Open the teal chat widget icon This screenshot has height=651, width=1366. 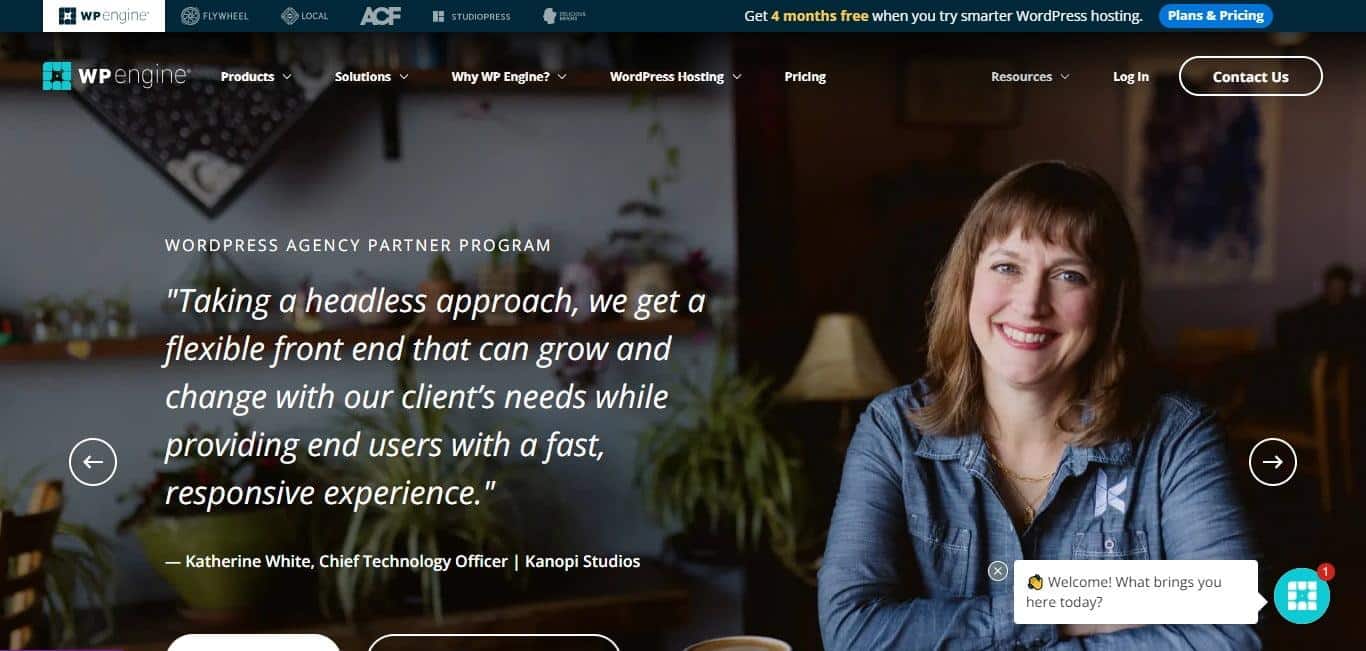point(1302,596)
